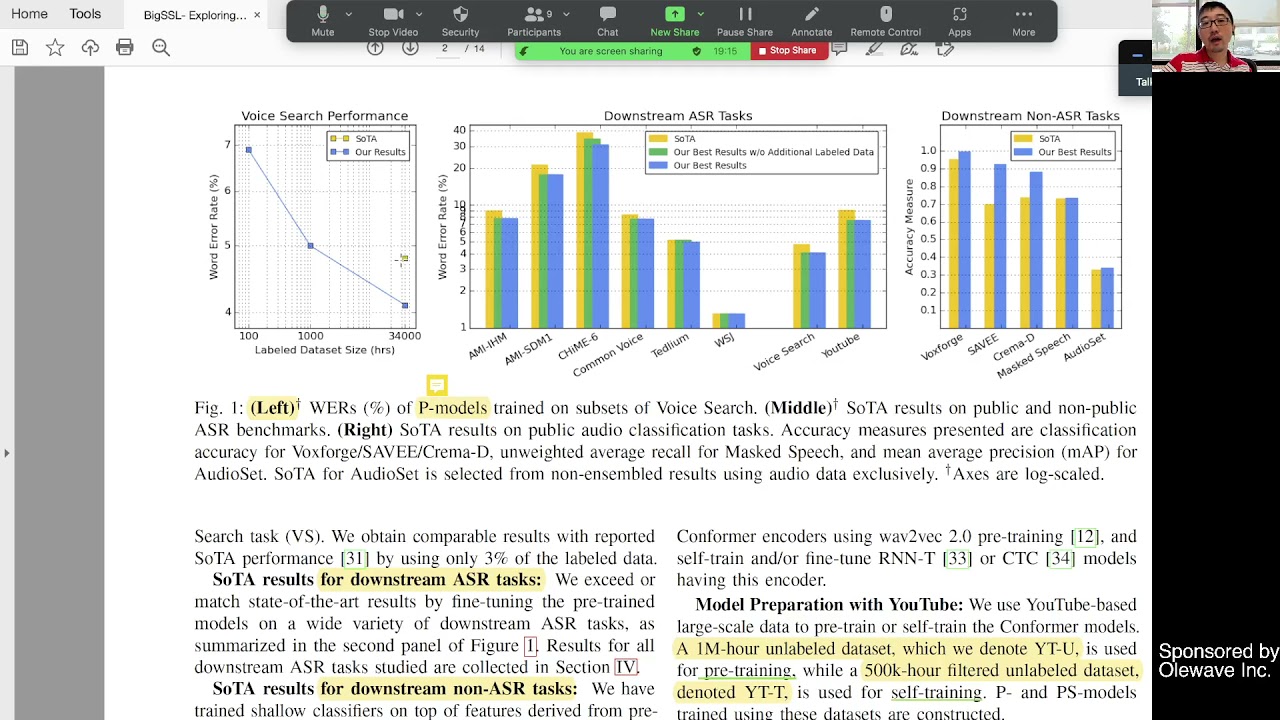This screenshot has height=720, width=1280.
Task: Click the comment bubble icon in PDF toolbar
Action: 840,49
